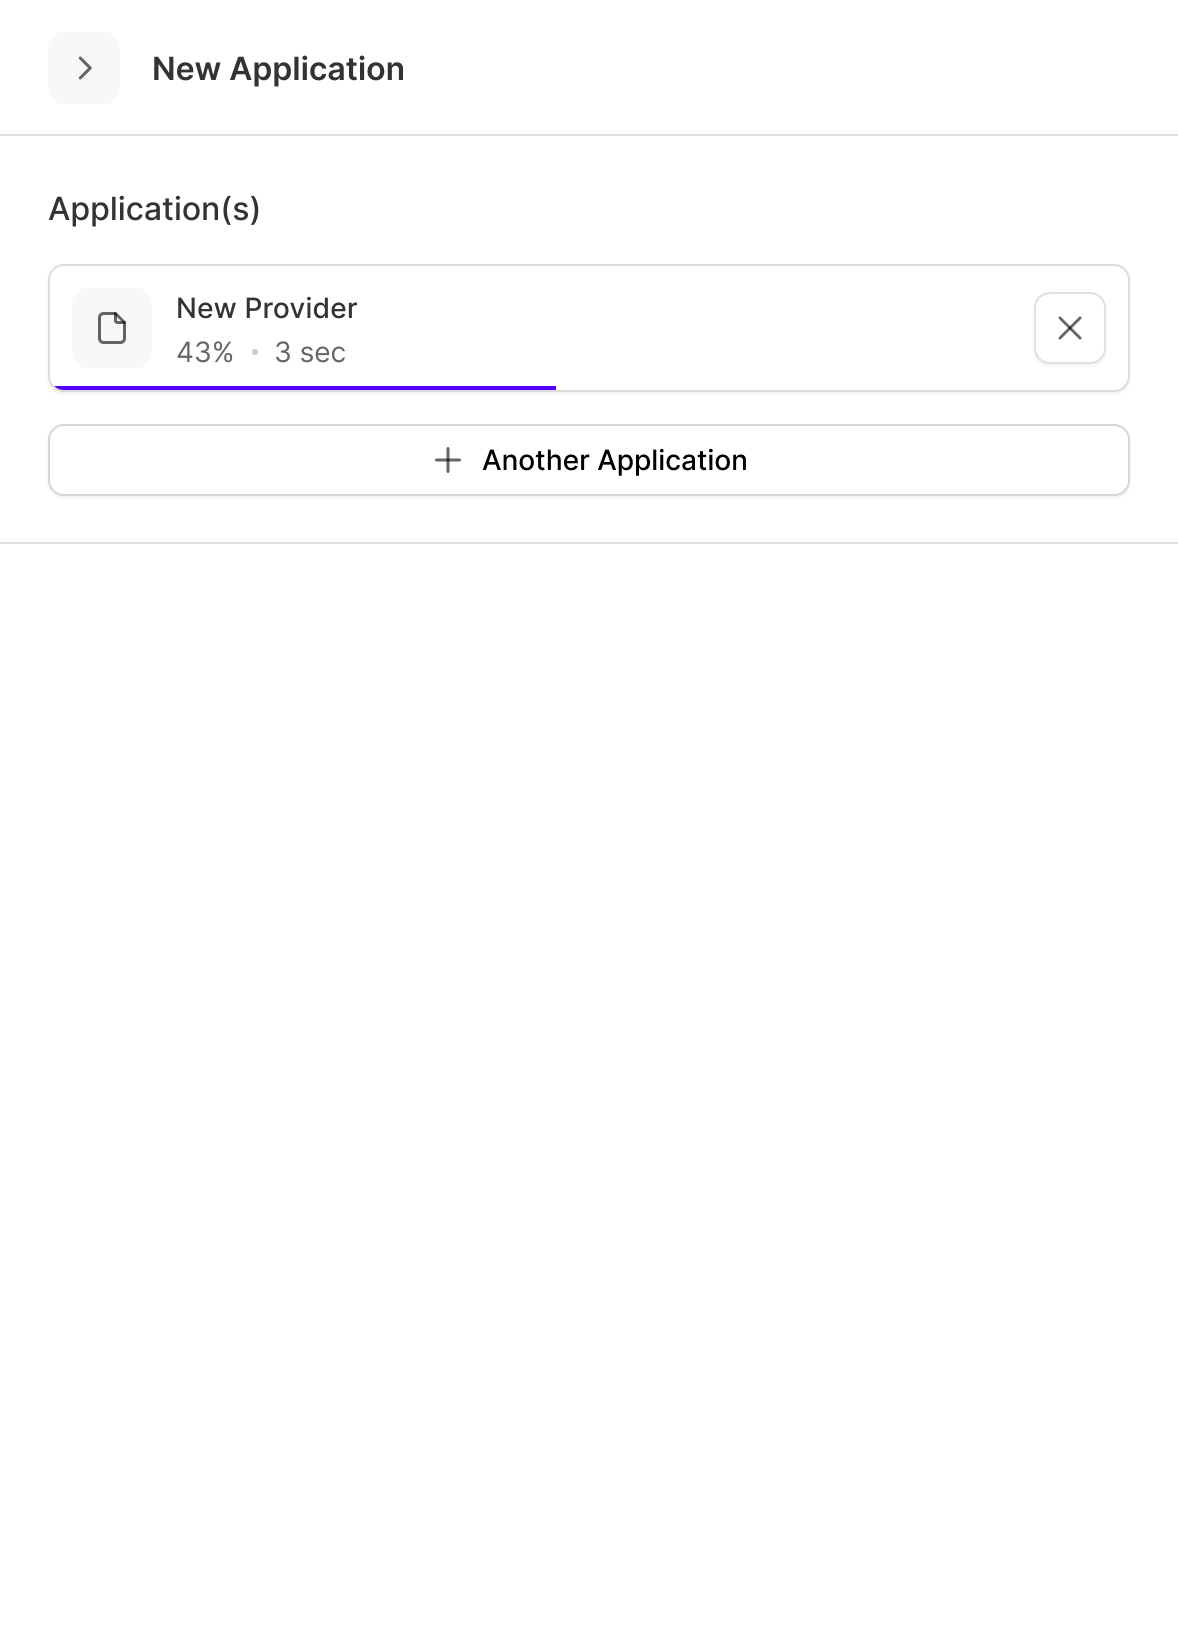The image size is (1178, 1632).
Task: Click the New Application header title
Action: (278, 69)
